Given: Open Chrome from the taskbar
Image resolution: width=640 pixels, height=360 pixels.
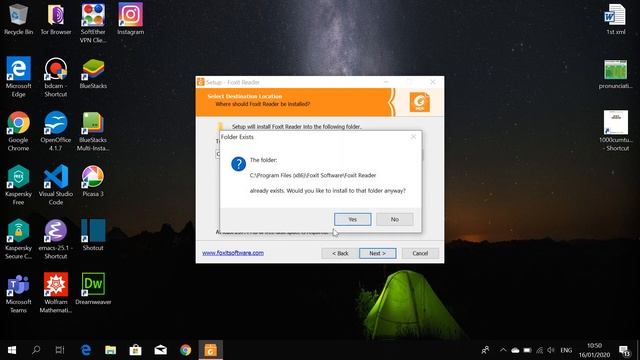Looking at the screenshot, I should pyautogui.click(x=186, y=350).
